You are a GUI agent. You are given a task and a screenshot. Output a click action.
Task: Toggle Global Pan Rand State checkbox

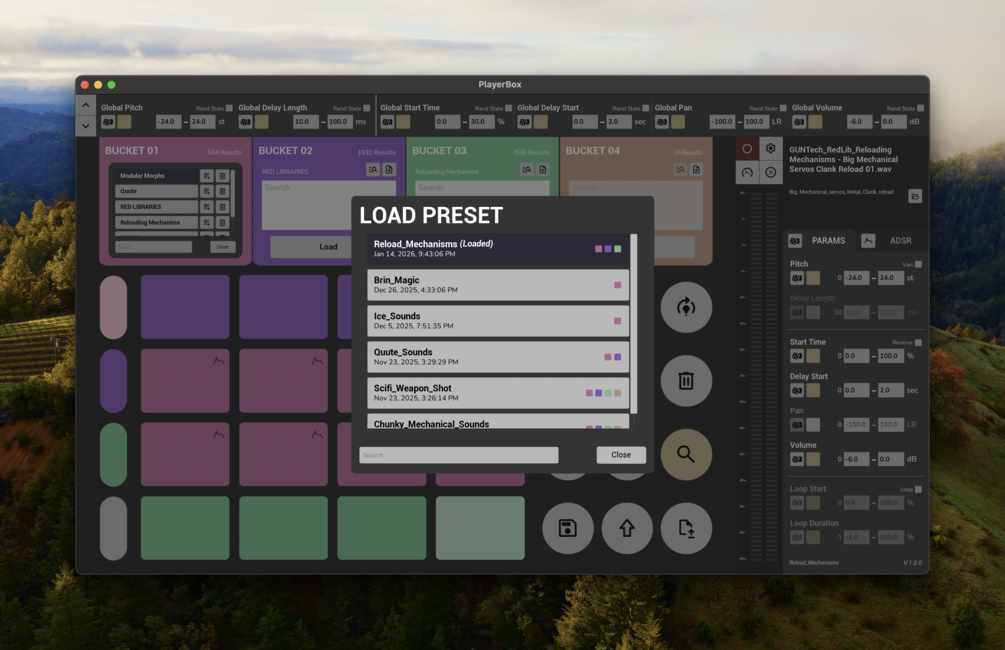(x=783, y=108)
